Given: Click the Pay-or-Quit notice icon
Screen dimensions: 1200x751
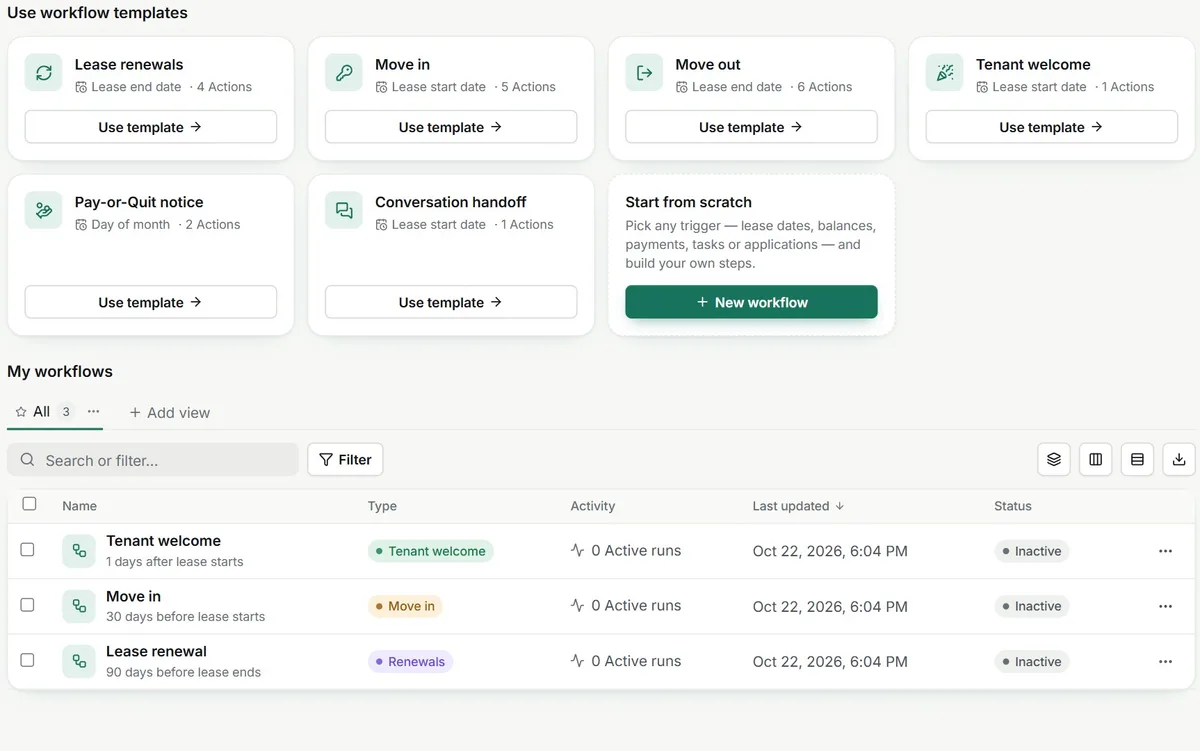Looking at the screenshot, I should (x=44, y=210).
